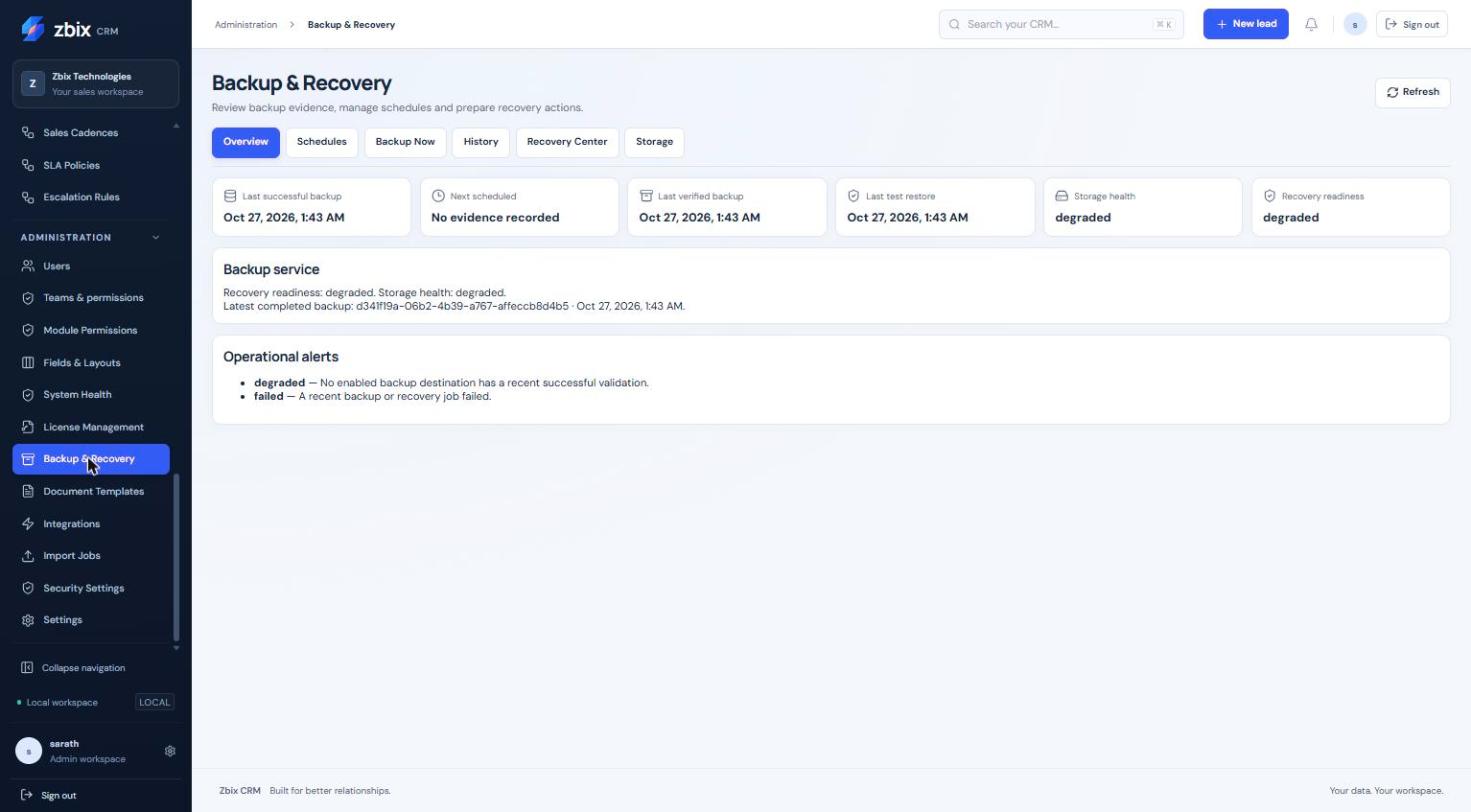Click the Operational alerts heading
The width and height of the screenshot is (1471, 812).
tap(281, 357)
